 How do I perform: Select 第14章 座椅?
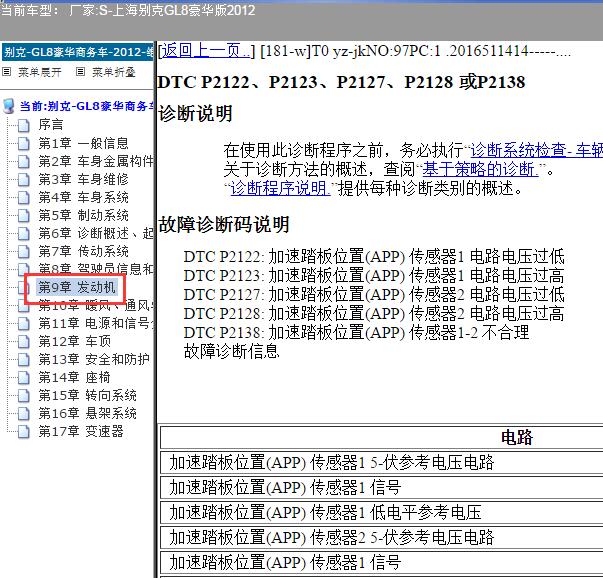click(x=75, y=377)
